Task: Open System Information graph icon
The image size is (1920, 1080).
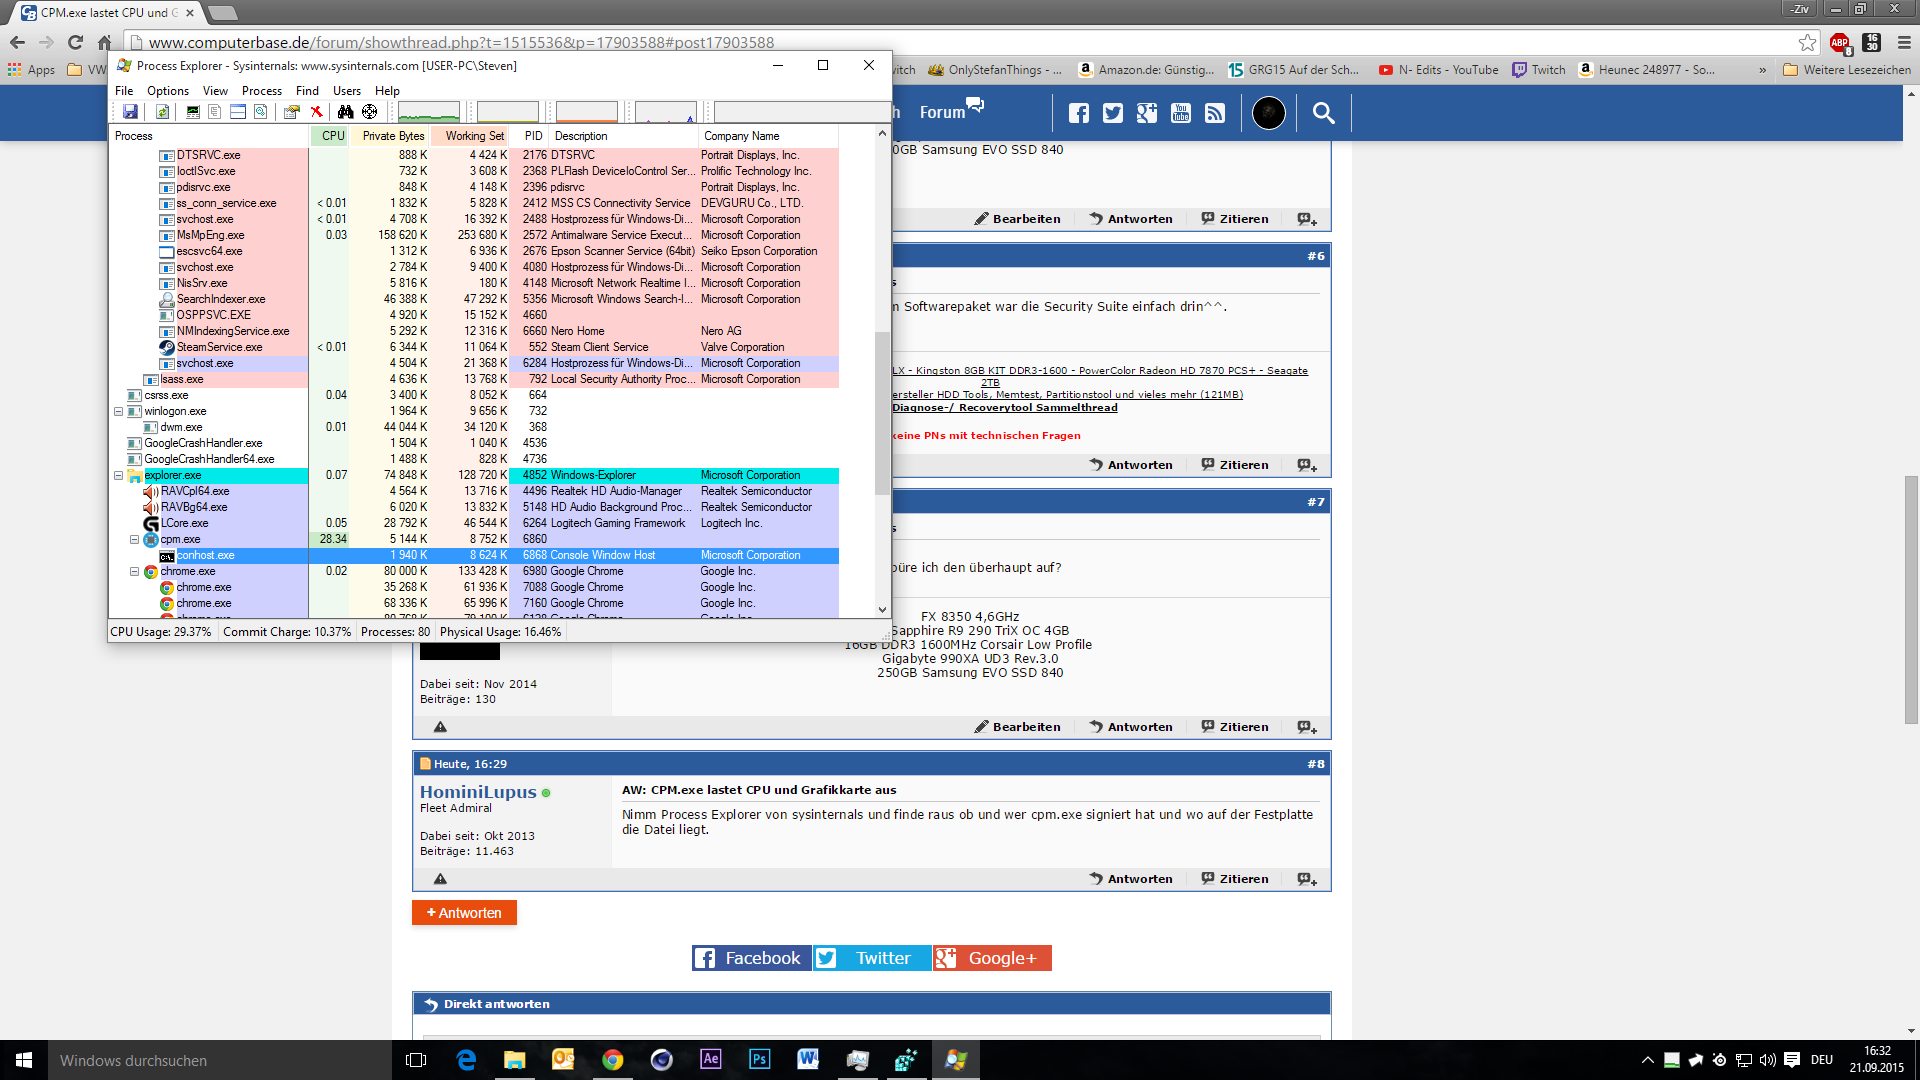Action: coord(193,112)
